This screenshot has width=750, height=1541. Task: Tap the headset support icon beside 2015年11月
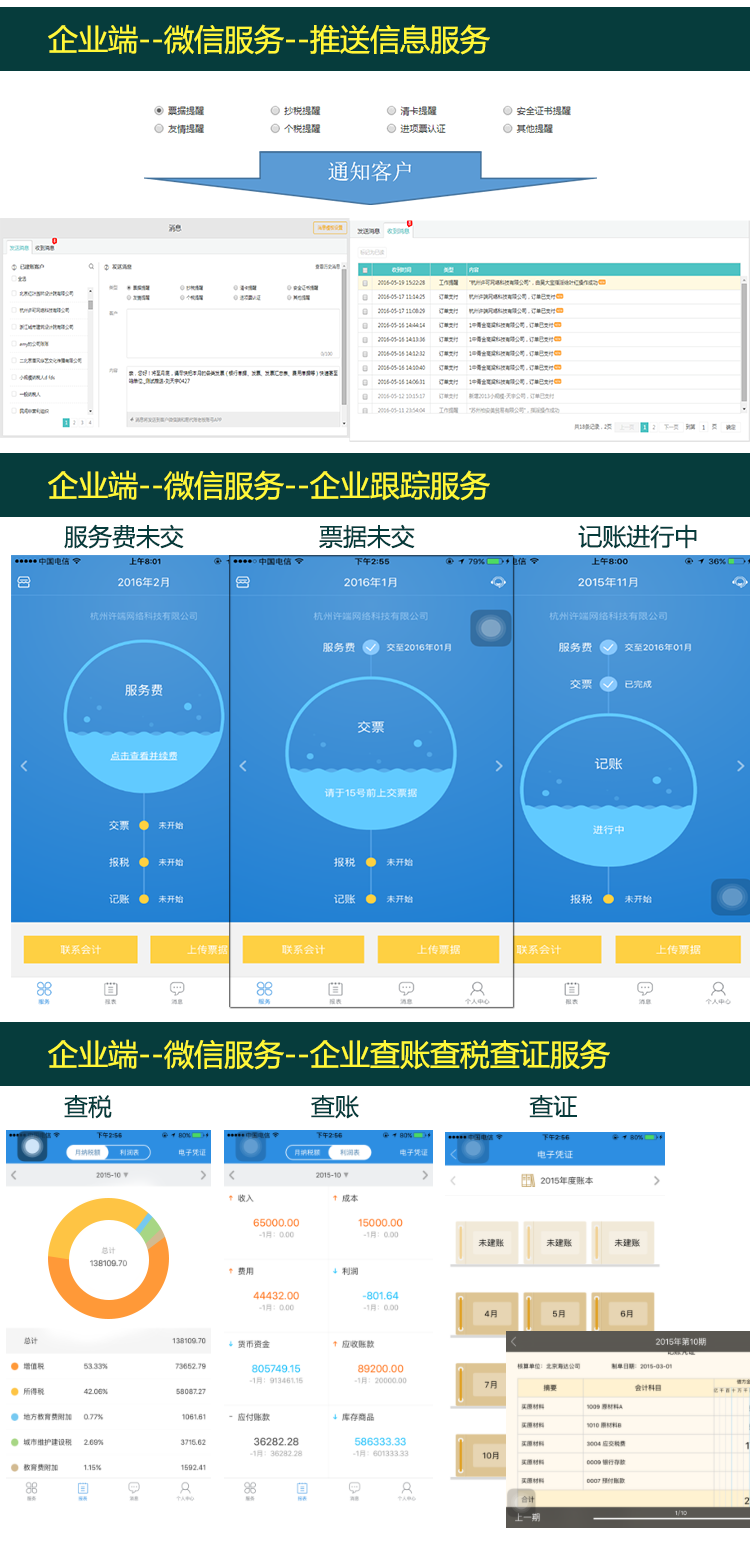739,582
